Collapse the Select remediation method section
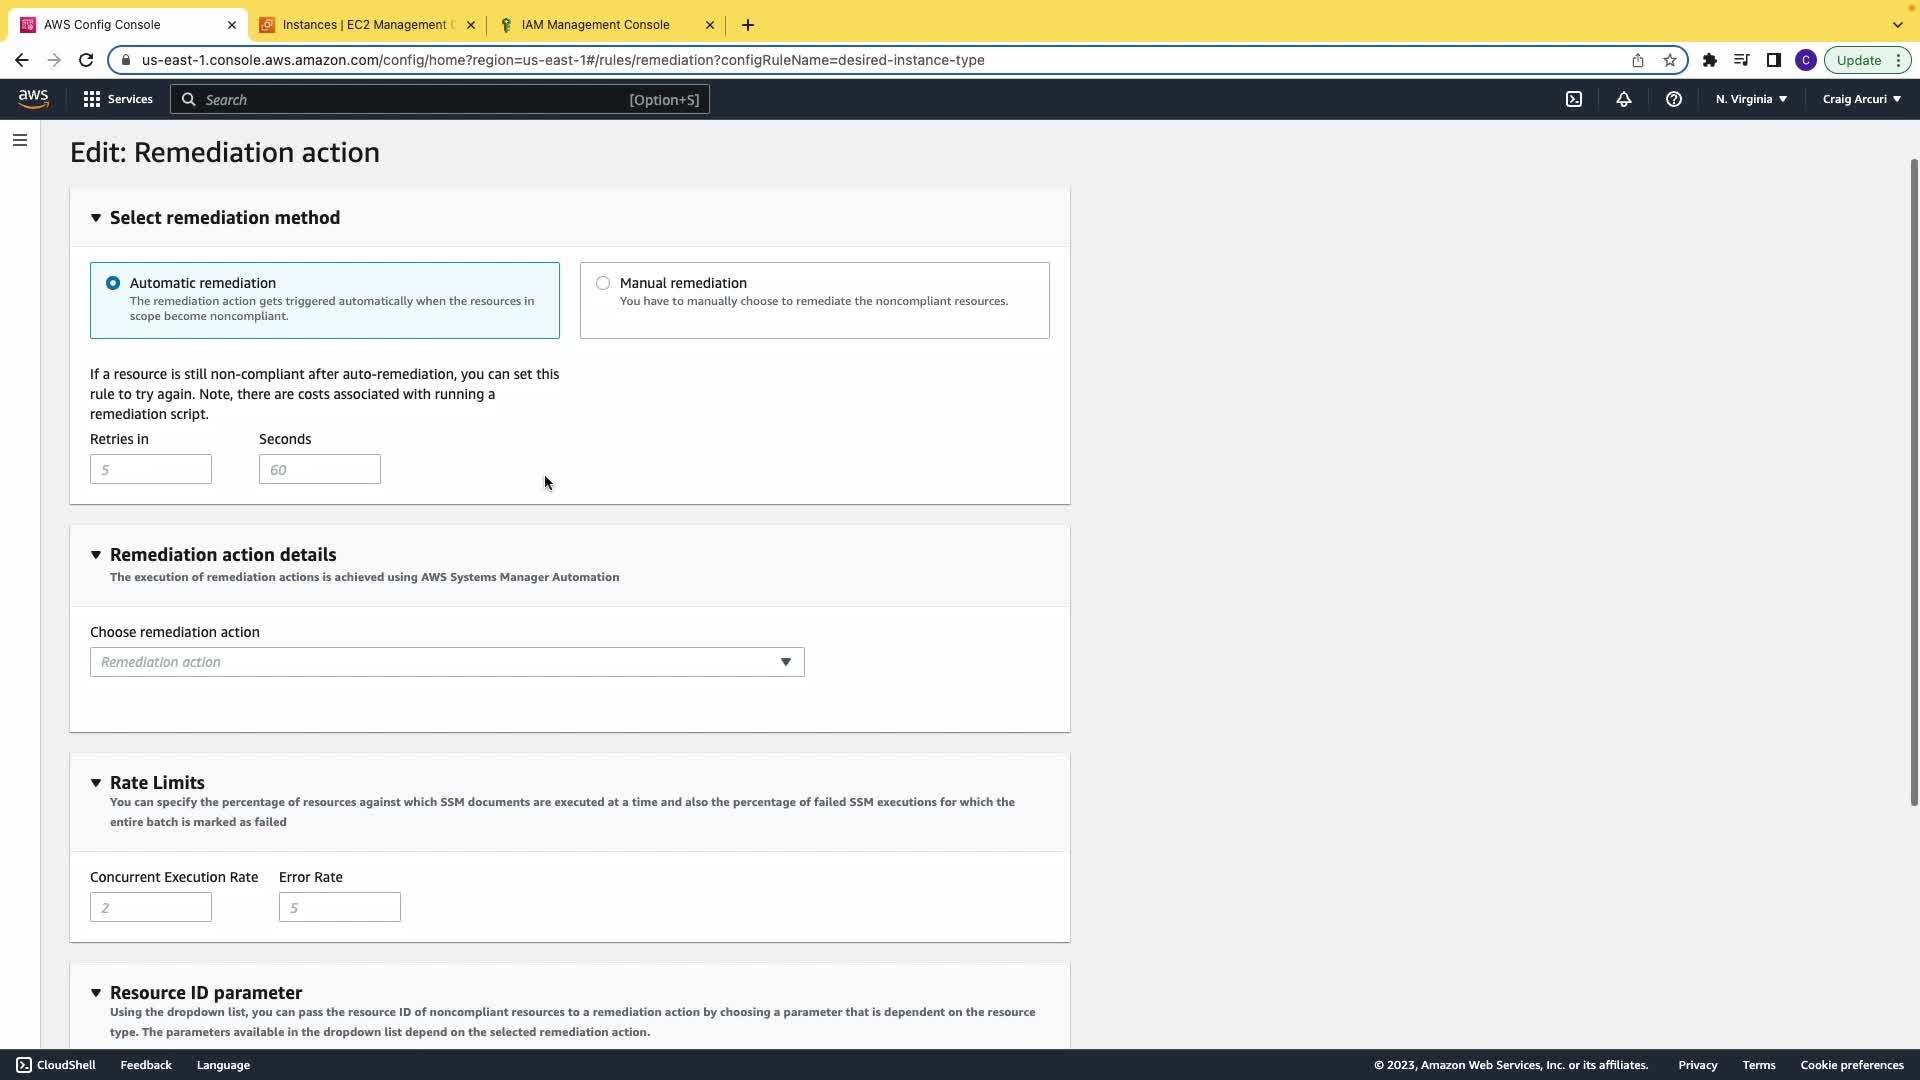 pos(96,218)
